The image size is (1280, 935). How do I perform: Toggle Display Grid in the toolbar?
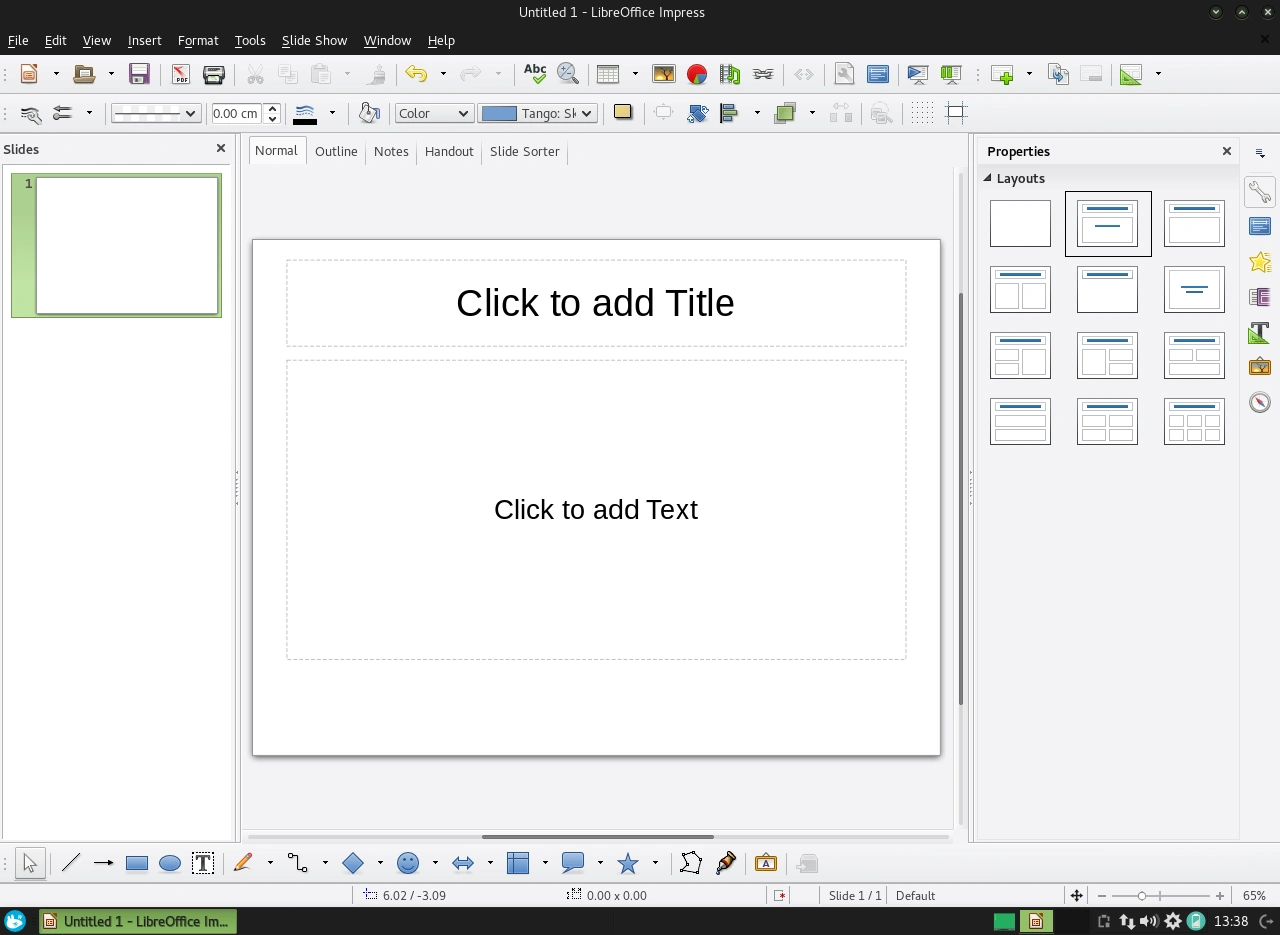pos(920,112)
